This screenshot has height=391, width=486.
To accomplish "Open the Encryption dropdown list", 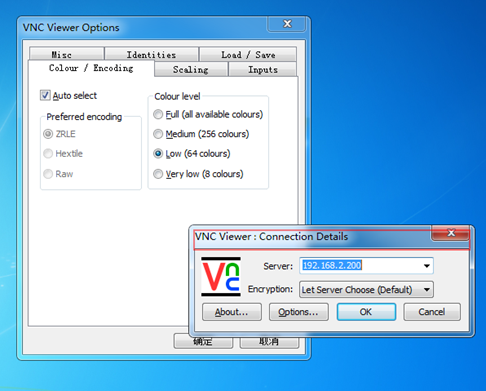I will click(x=367, y=289).
